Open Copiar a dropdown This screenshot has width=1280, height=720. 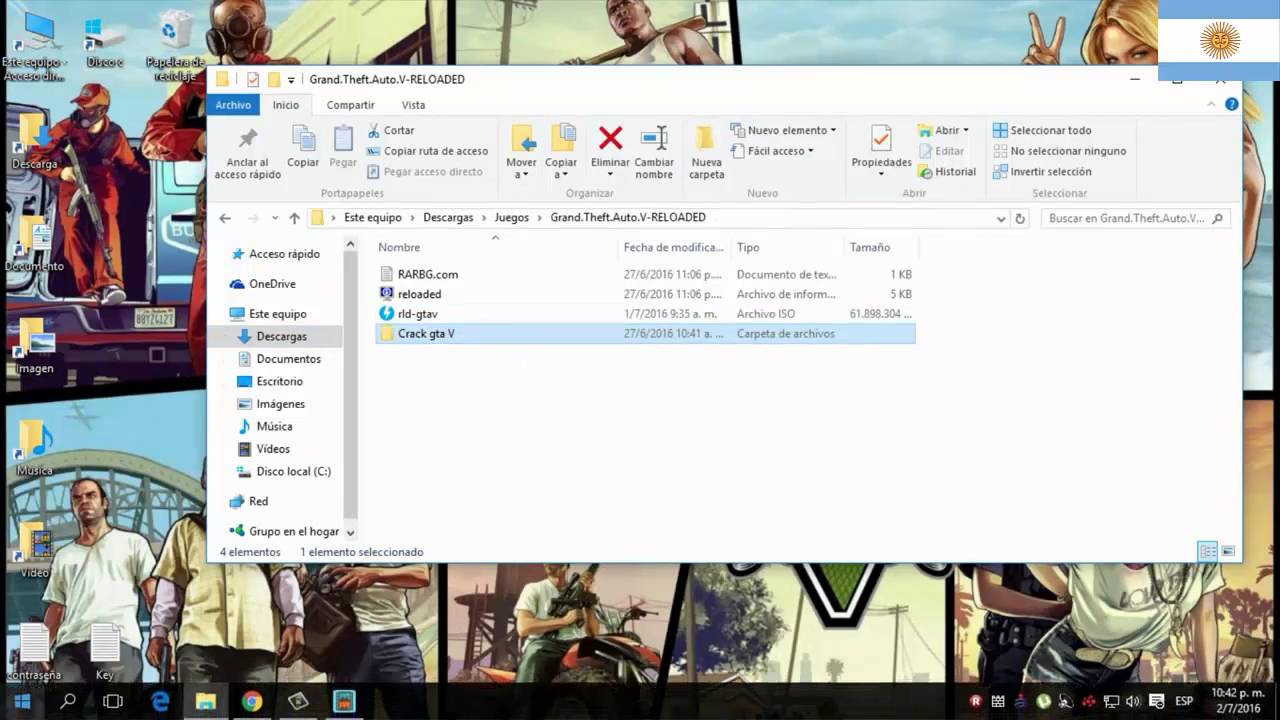(x=561, y=168)
